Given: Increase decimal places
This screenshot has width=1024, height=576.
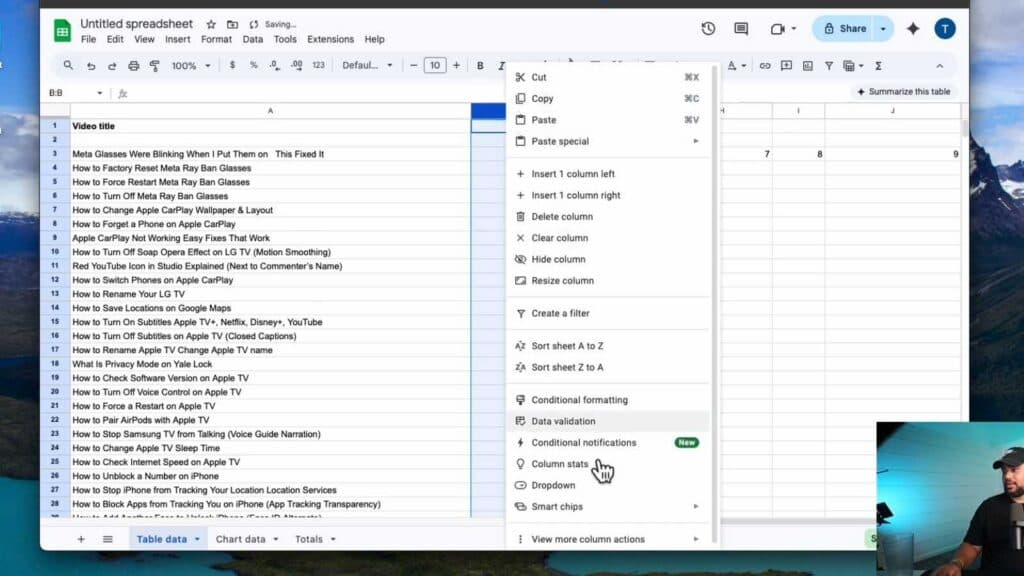Looking at the screenshot, I should coord(296,65).
